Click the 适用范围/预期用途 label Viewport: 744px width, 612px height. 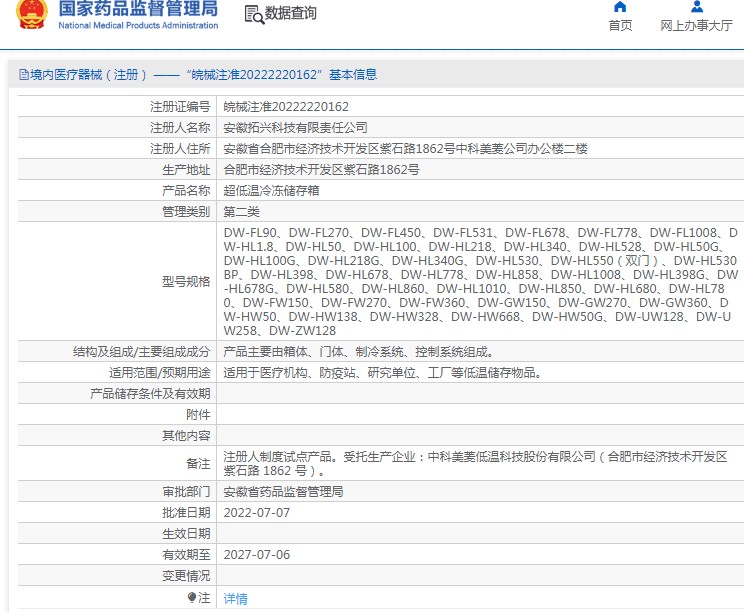159,372
